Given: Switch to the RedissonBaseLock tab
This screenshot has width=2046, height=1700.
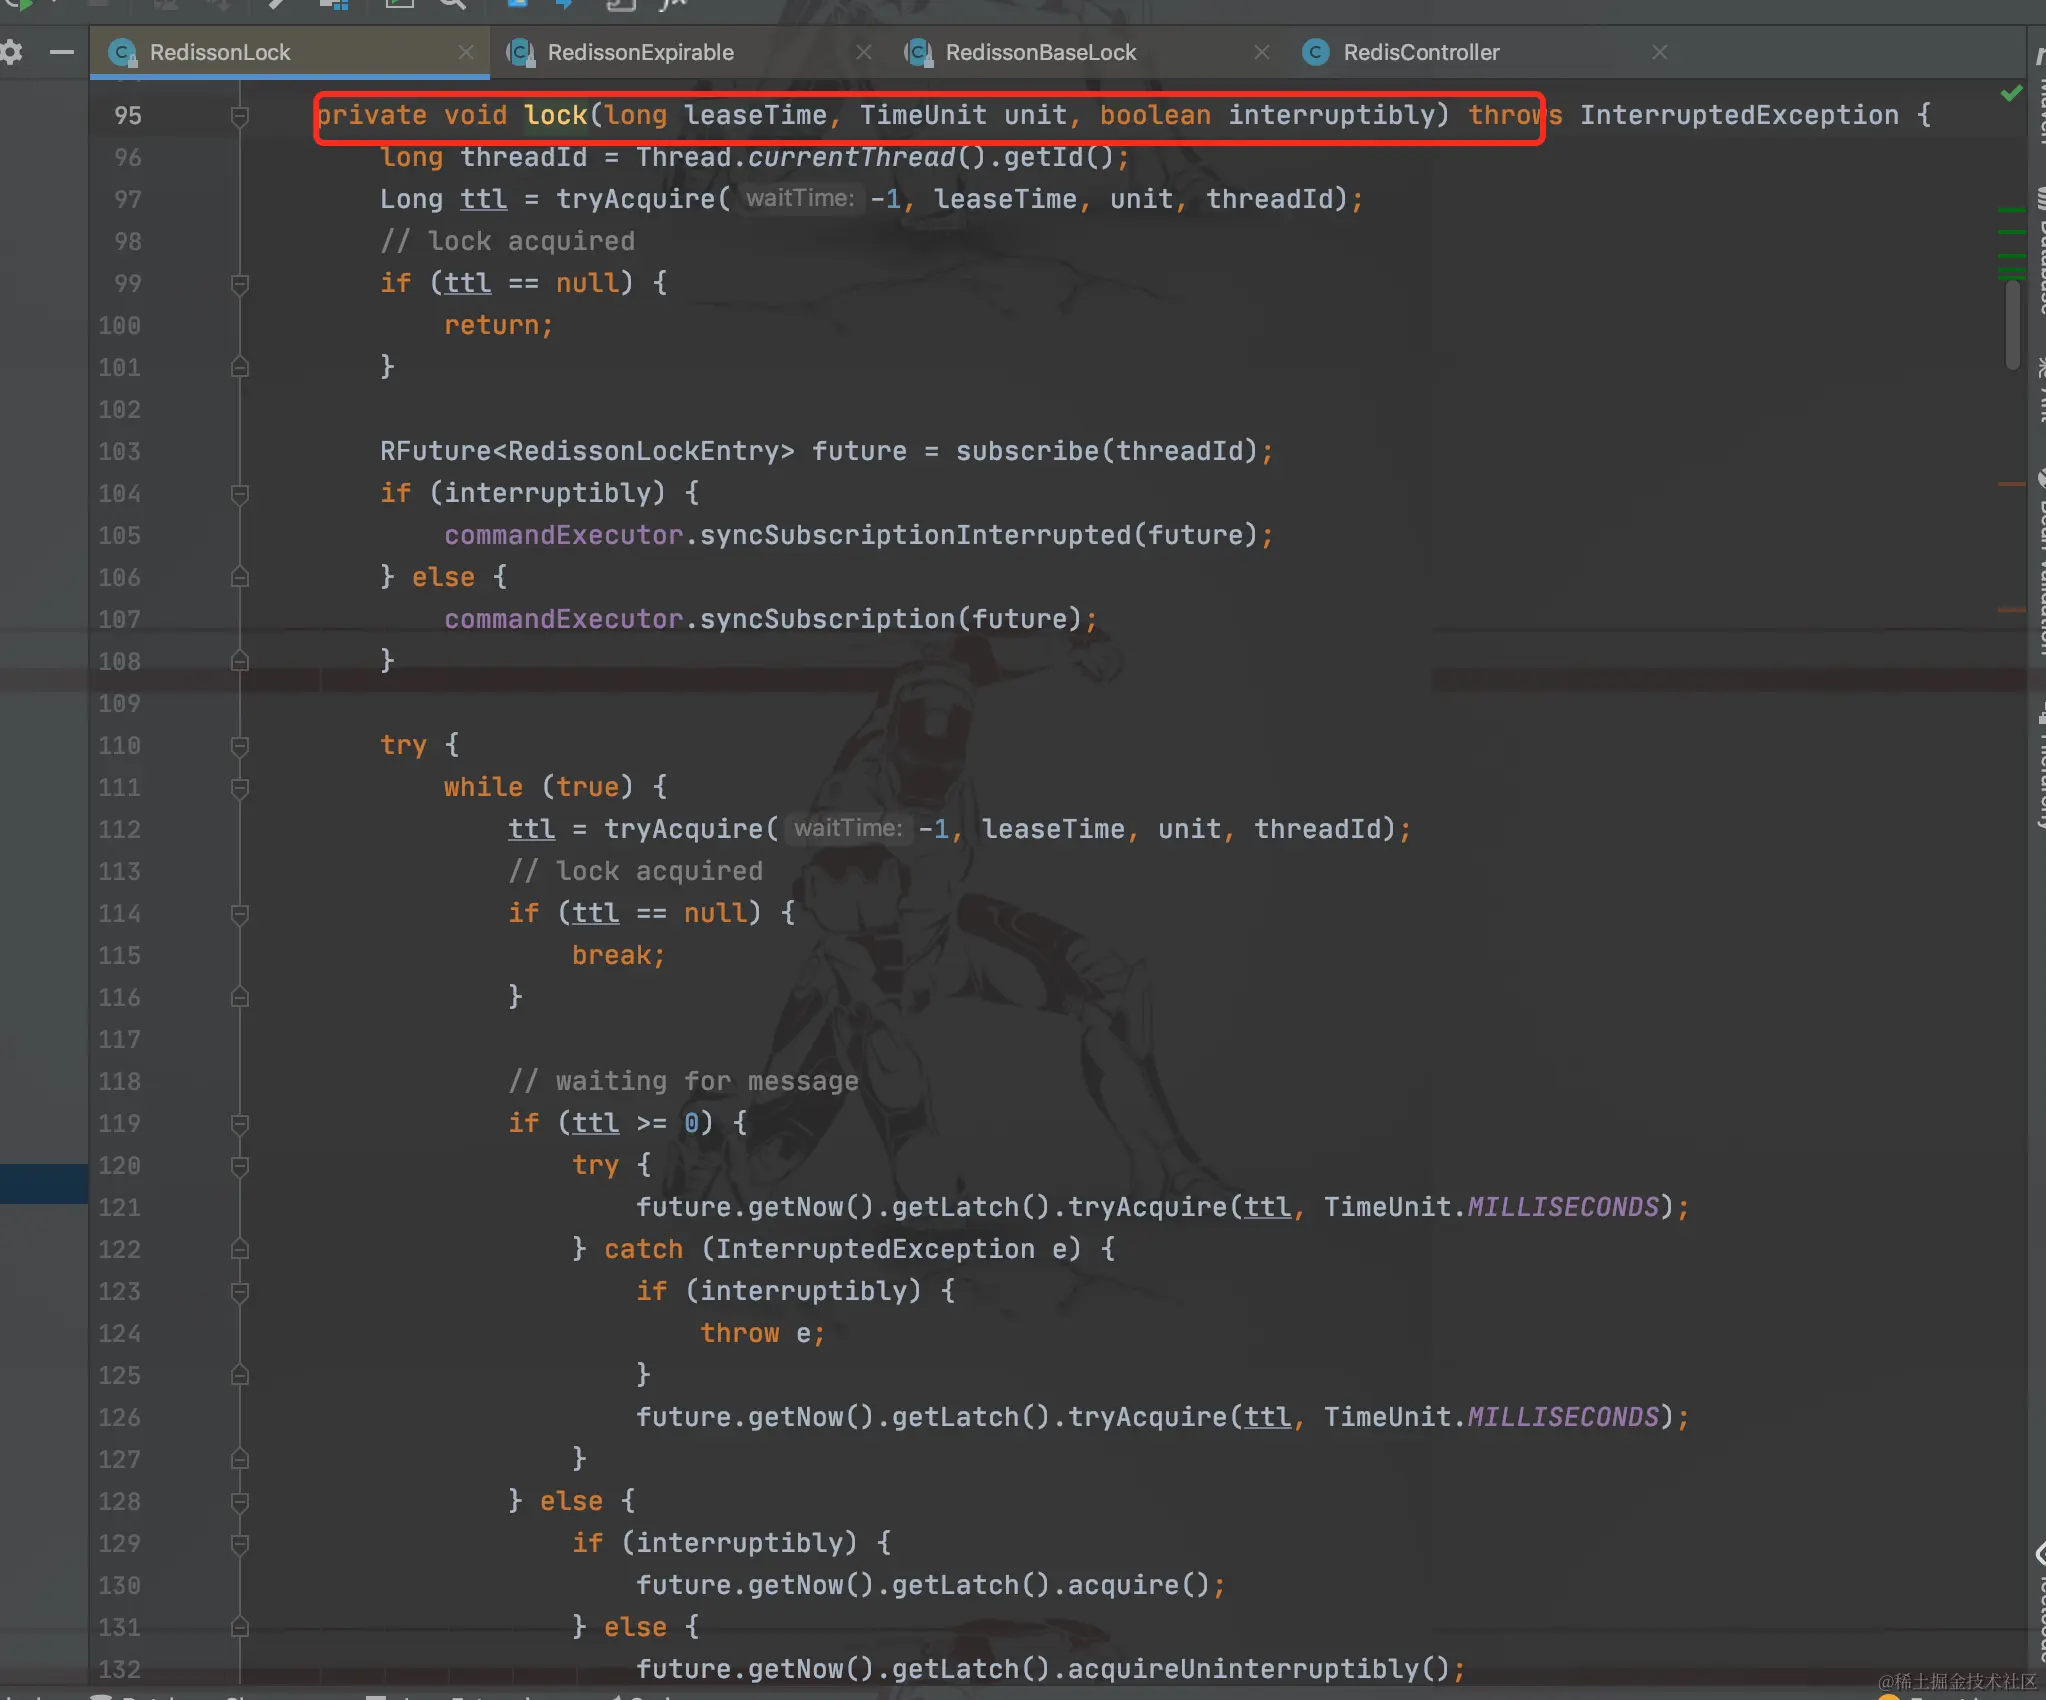Looking at the screenshot, I should point(1040,52).
